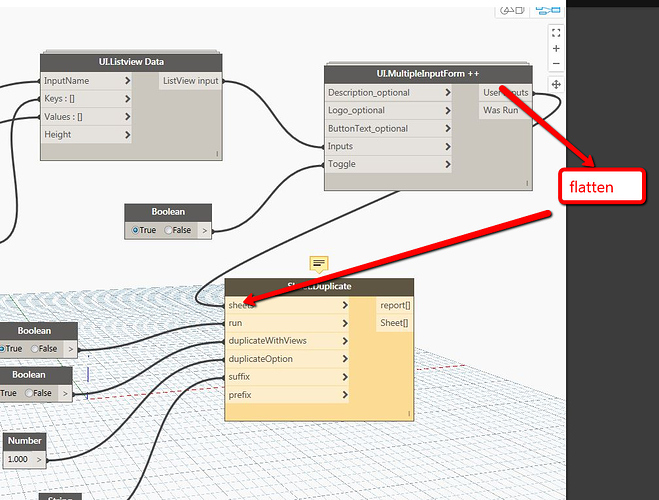
Task: Switch to graph view navigation
Action: click(548, 10)
